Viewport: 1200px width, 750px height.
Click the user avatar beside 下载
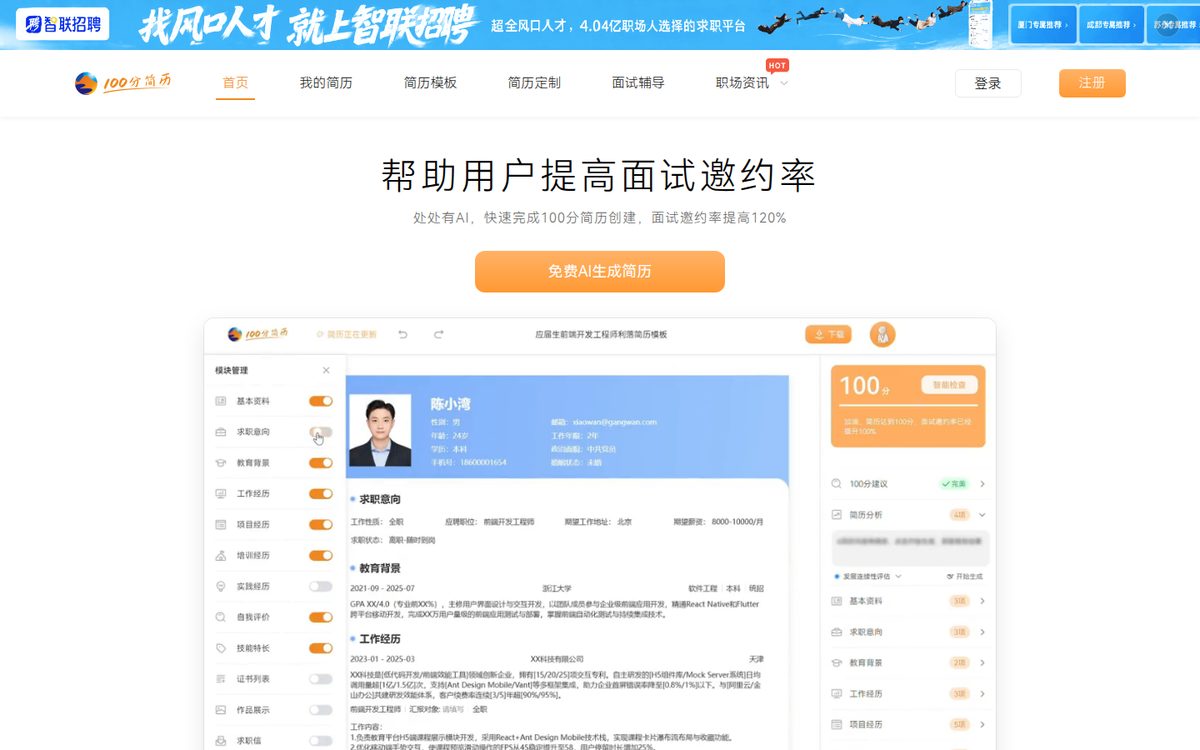point(882,335)
